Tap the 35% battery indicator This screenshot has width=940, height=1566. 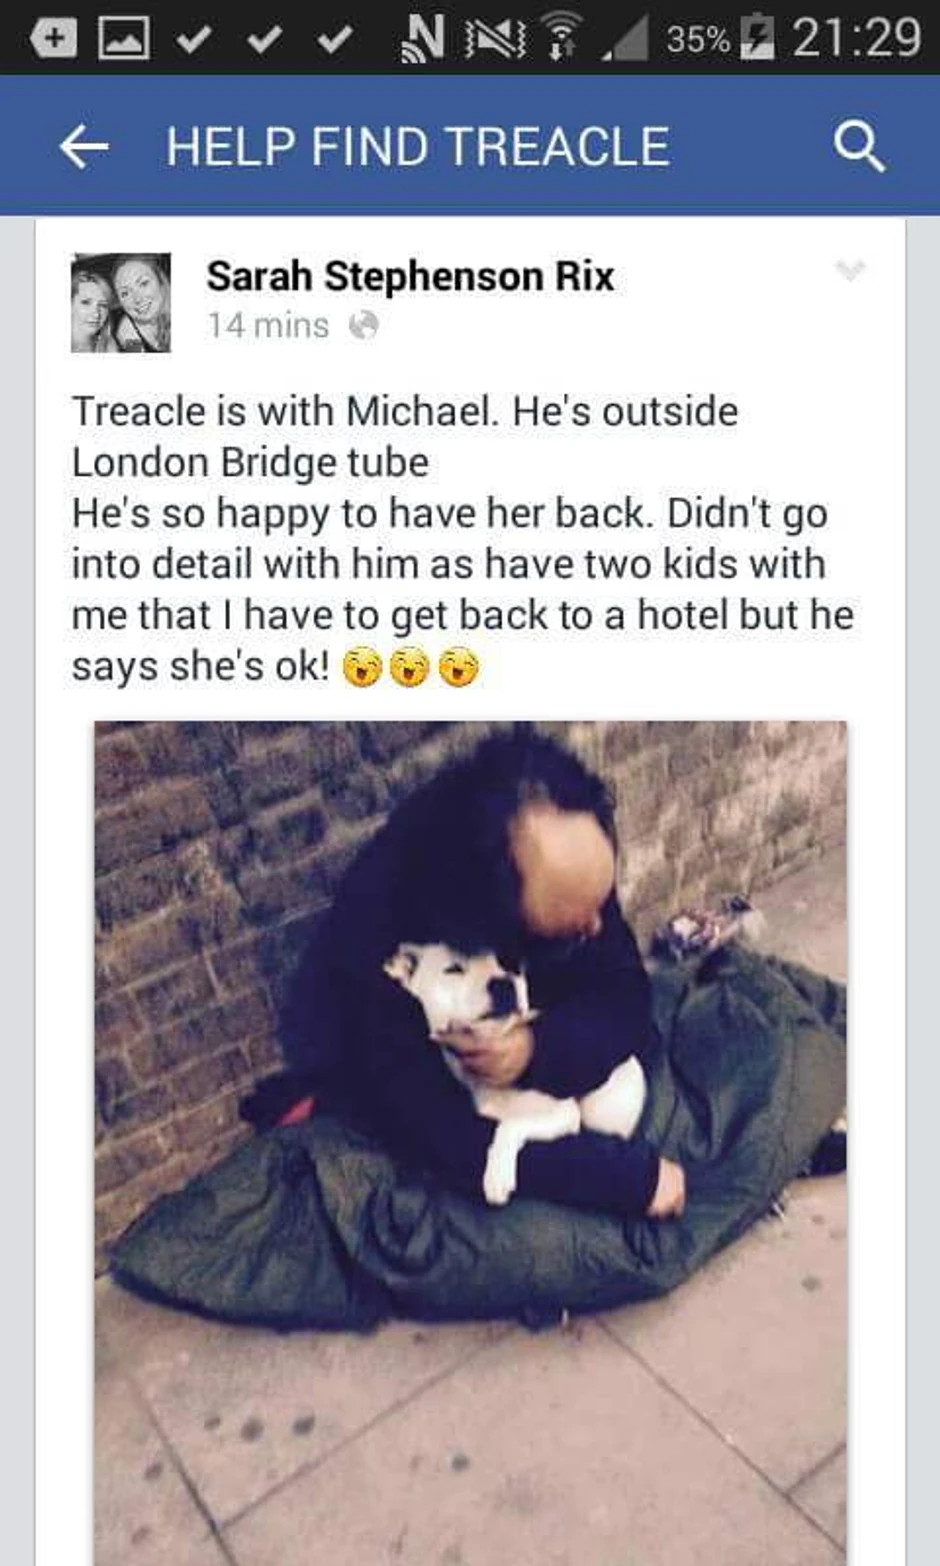(719, 38)
